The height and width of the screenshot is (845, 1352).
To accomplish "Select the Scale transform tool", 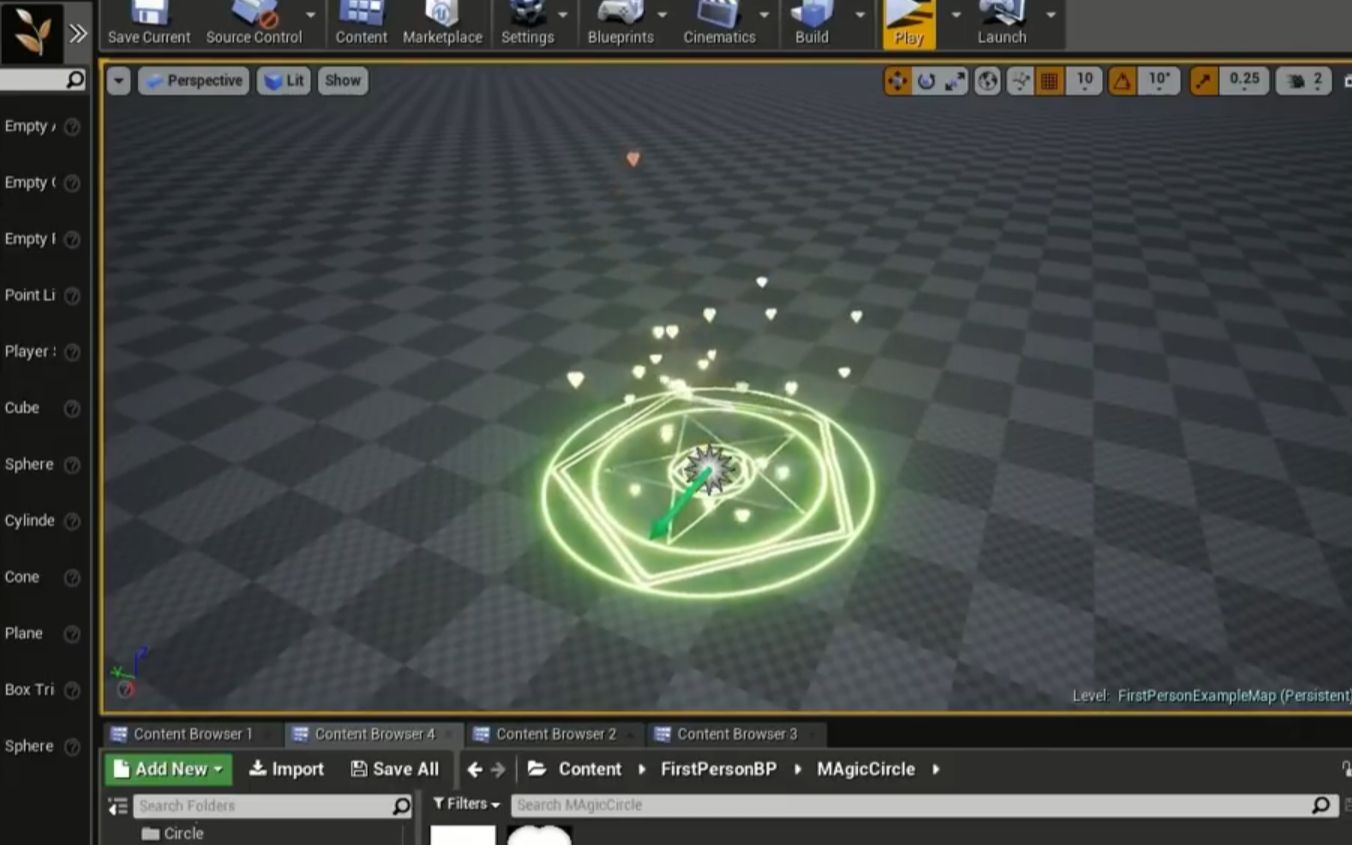I will point(955,80).
